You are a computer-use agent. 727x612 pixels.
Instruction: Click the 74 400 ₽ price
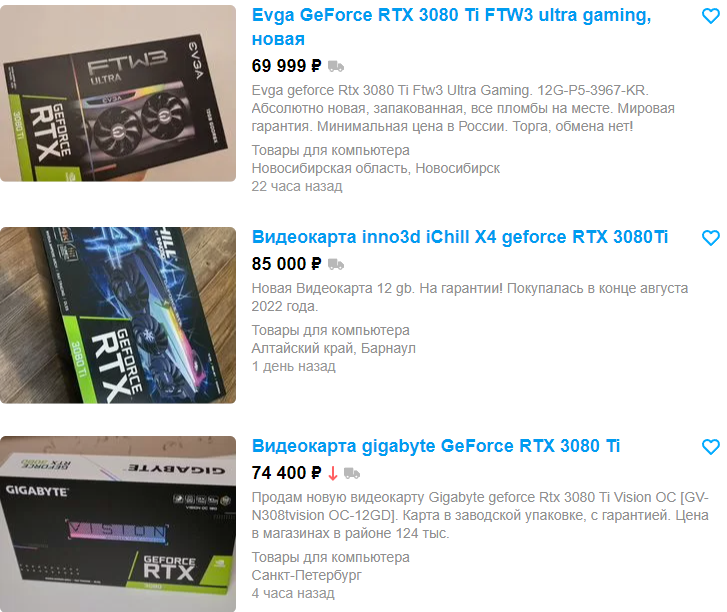click(x=286, y=473)
